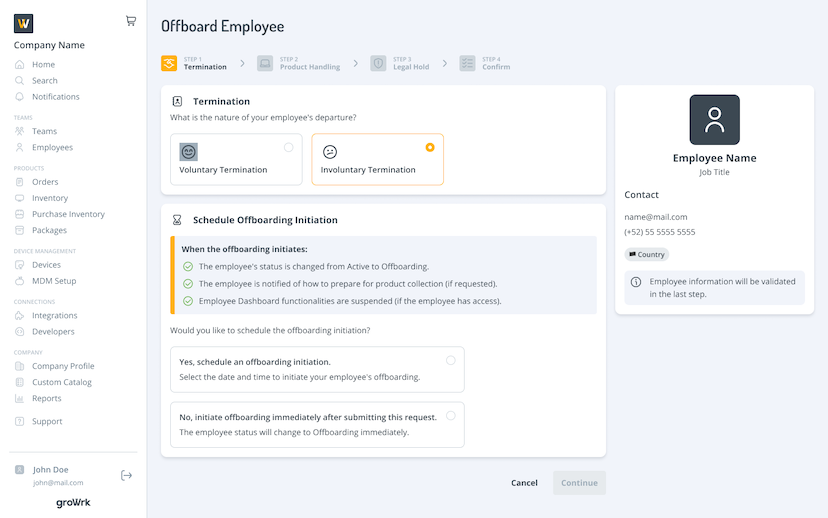Choose Yes, schedule an offboarding initiation
Screen dimensions: 828x518
[451, 360]
